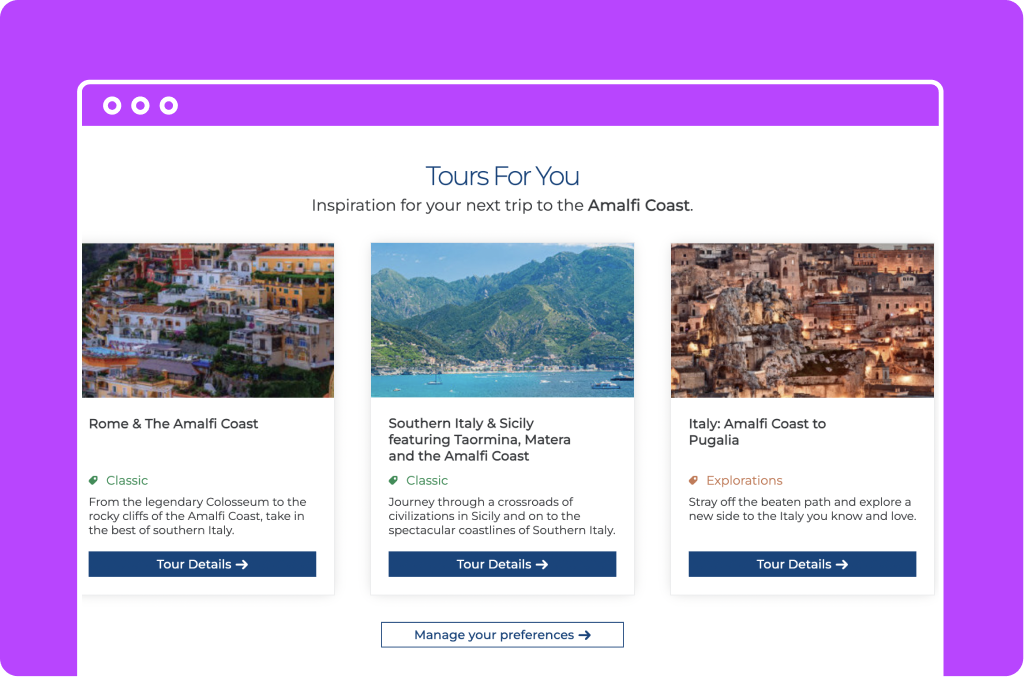Click the colorful Positano hillside photo
This screenshot has height=677, width=1024.
(208, 321)
